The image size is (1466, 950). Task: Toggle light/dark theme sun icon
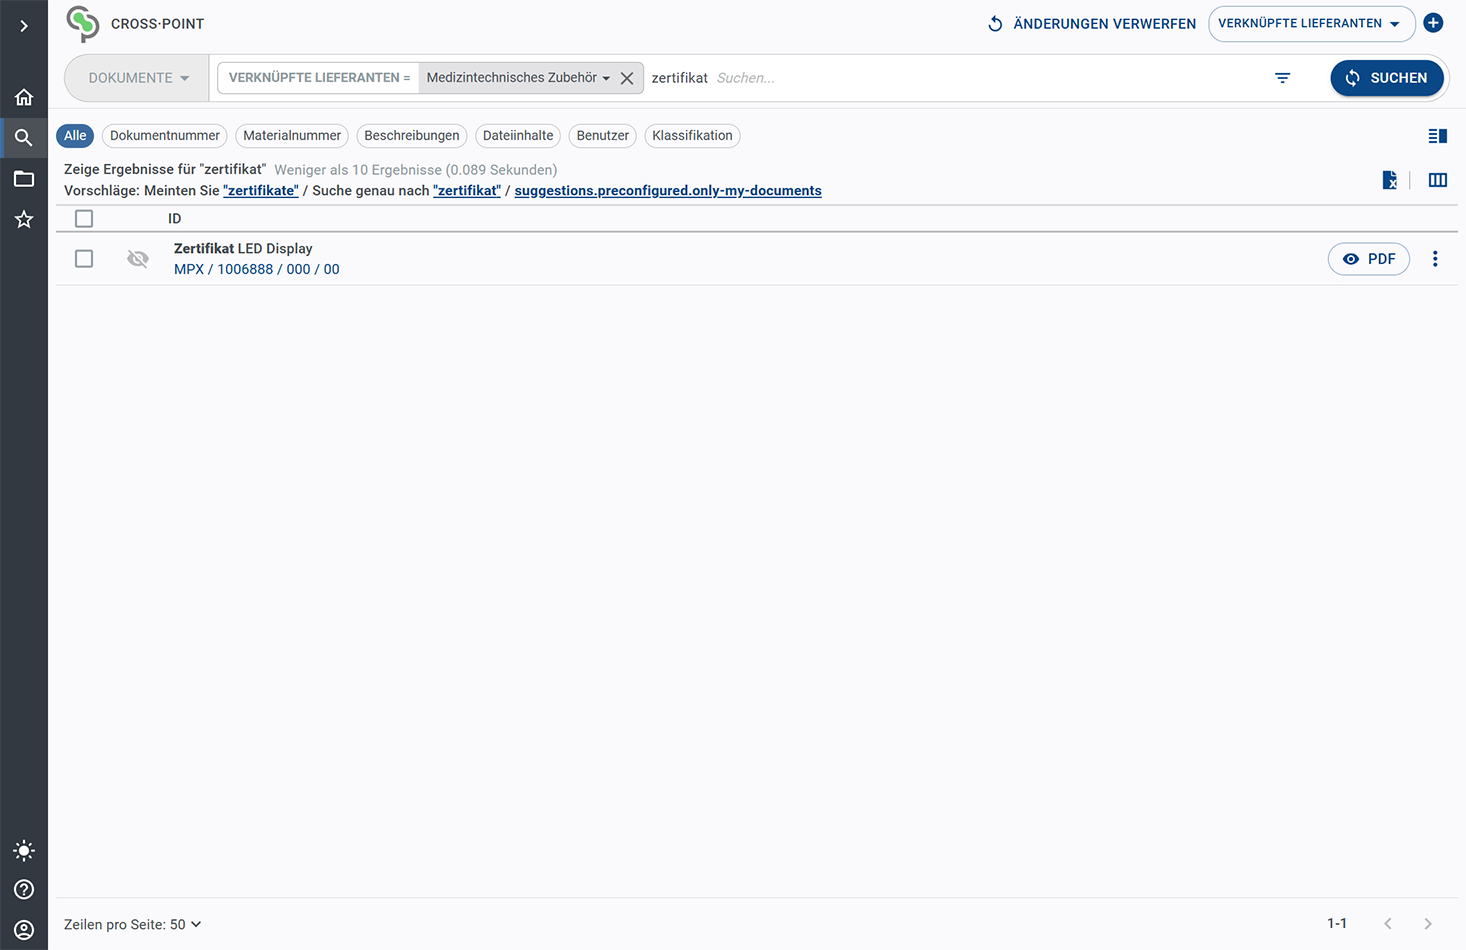pos(24,851)
